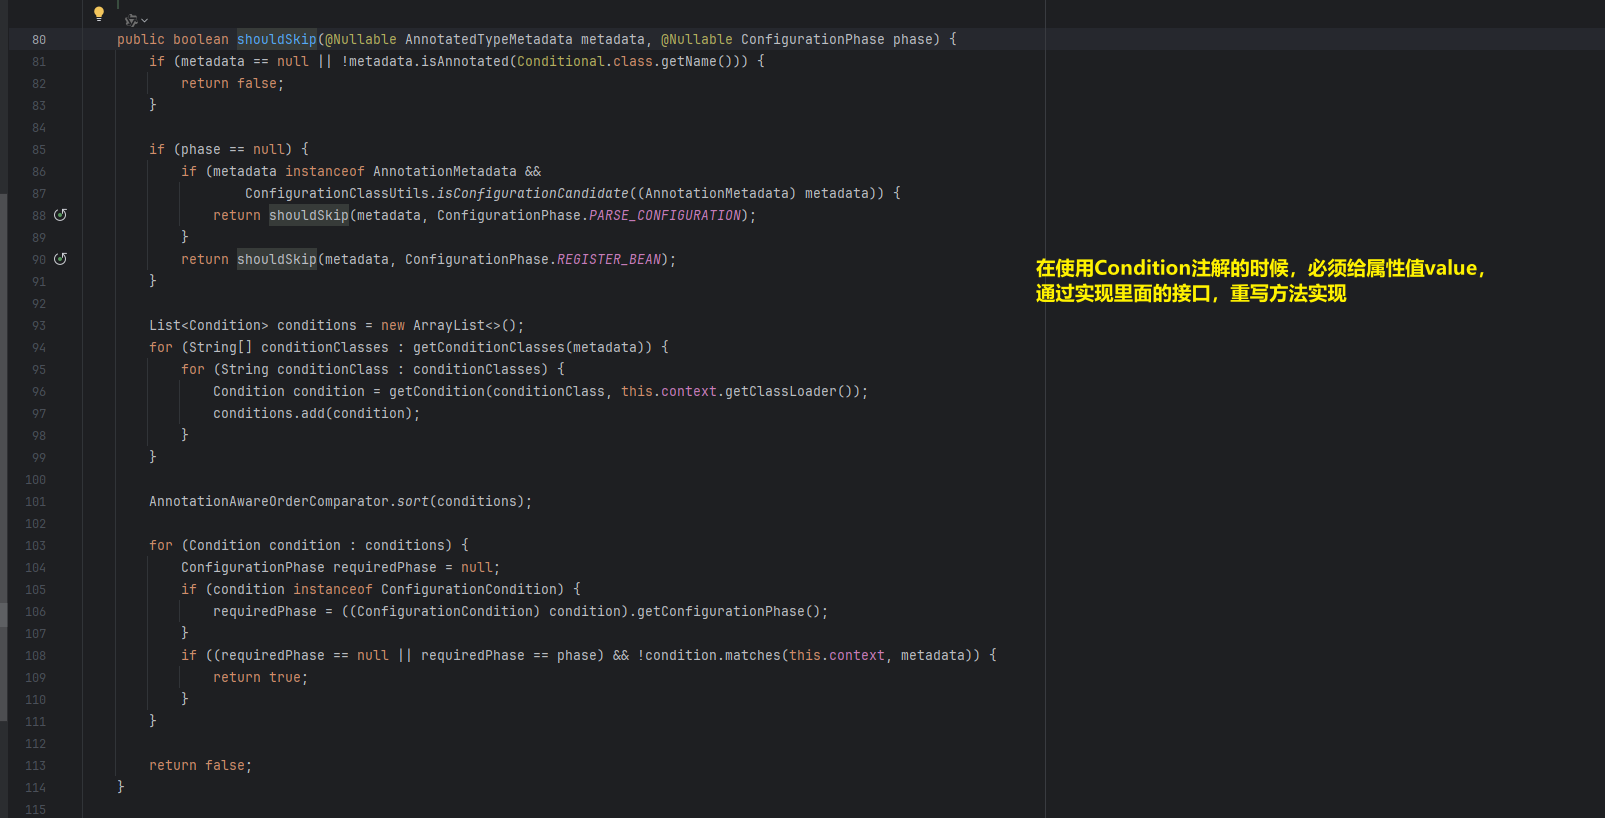Viewport: 1605px width, 818px height.
Task: Click the yellow intention lightbulb icon
Action: (99, 14)
